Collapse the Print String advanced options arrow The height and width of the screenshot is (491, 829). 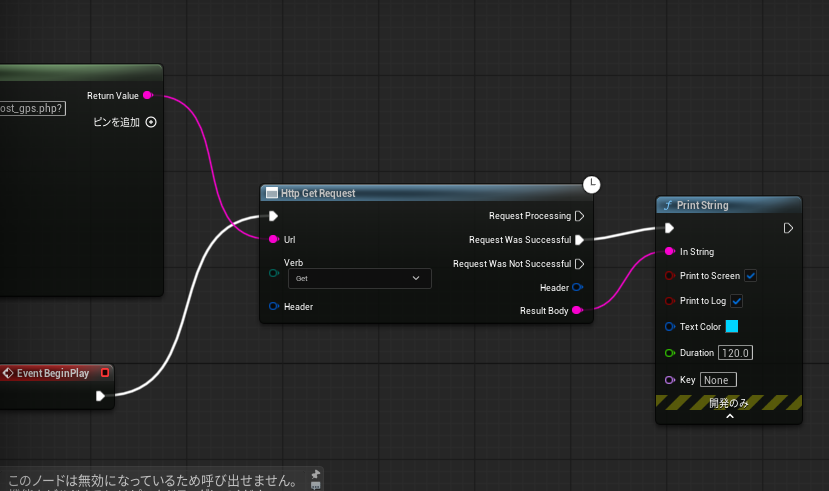pos(729,416)
